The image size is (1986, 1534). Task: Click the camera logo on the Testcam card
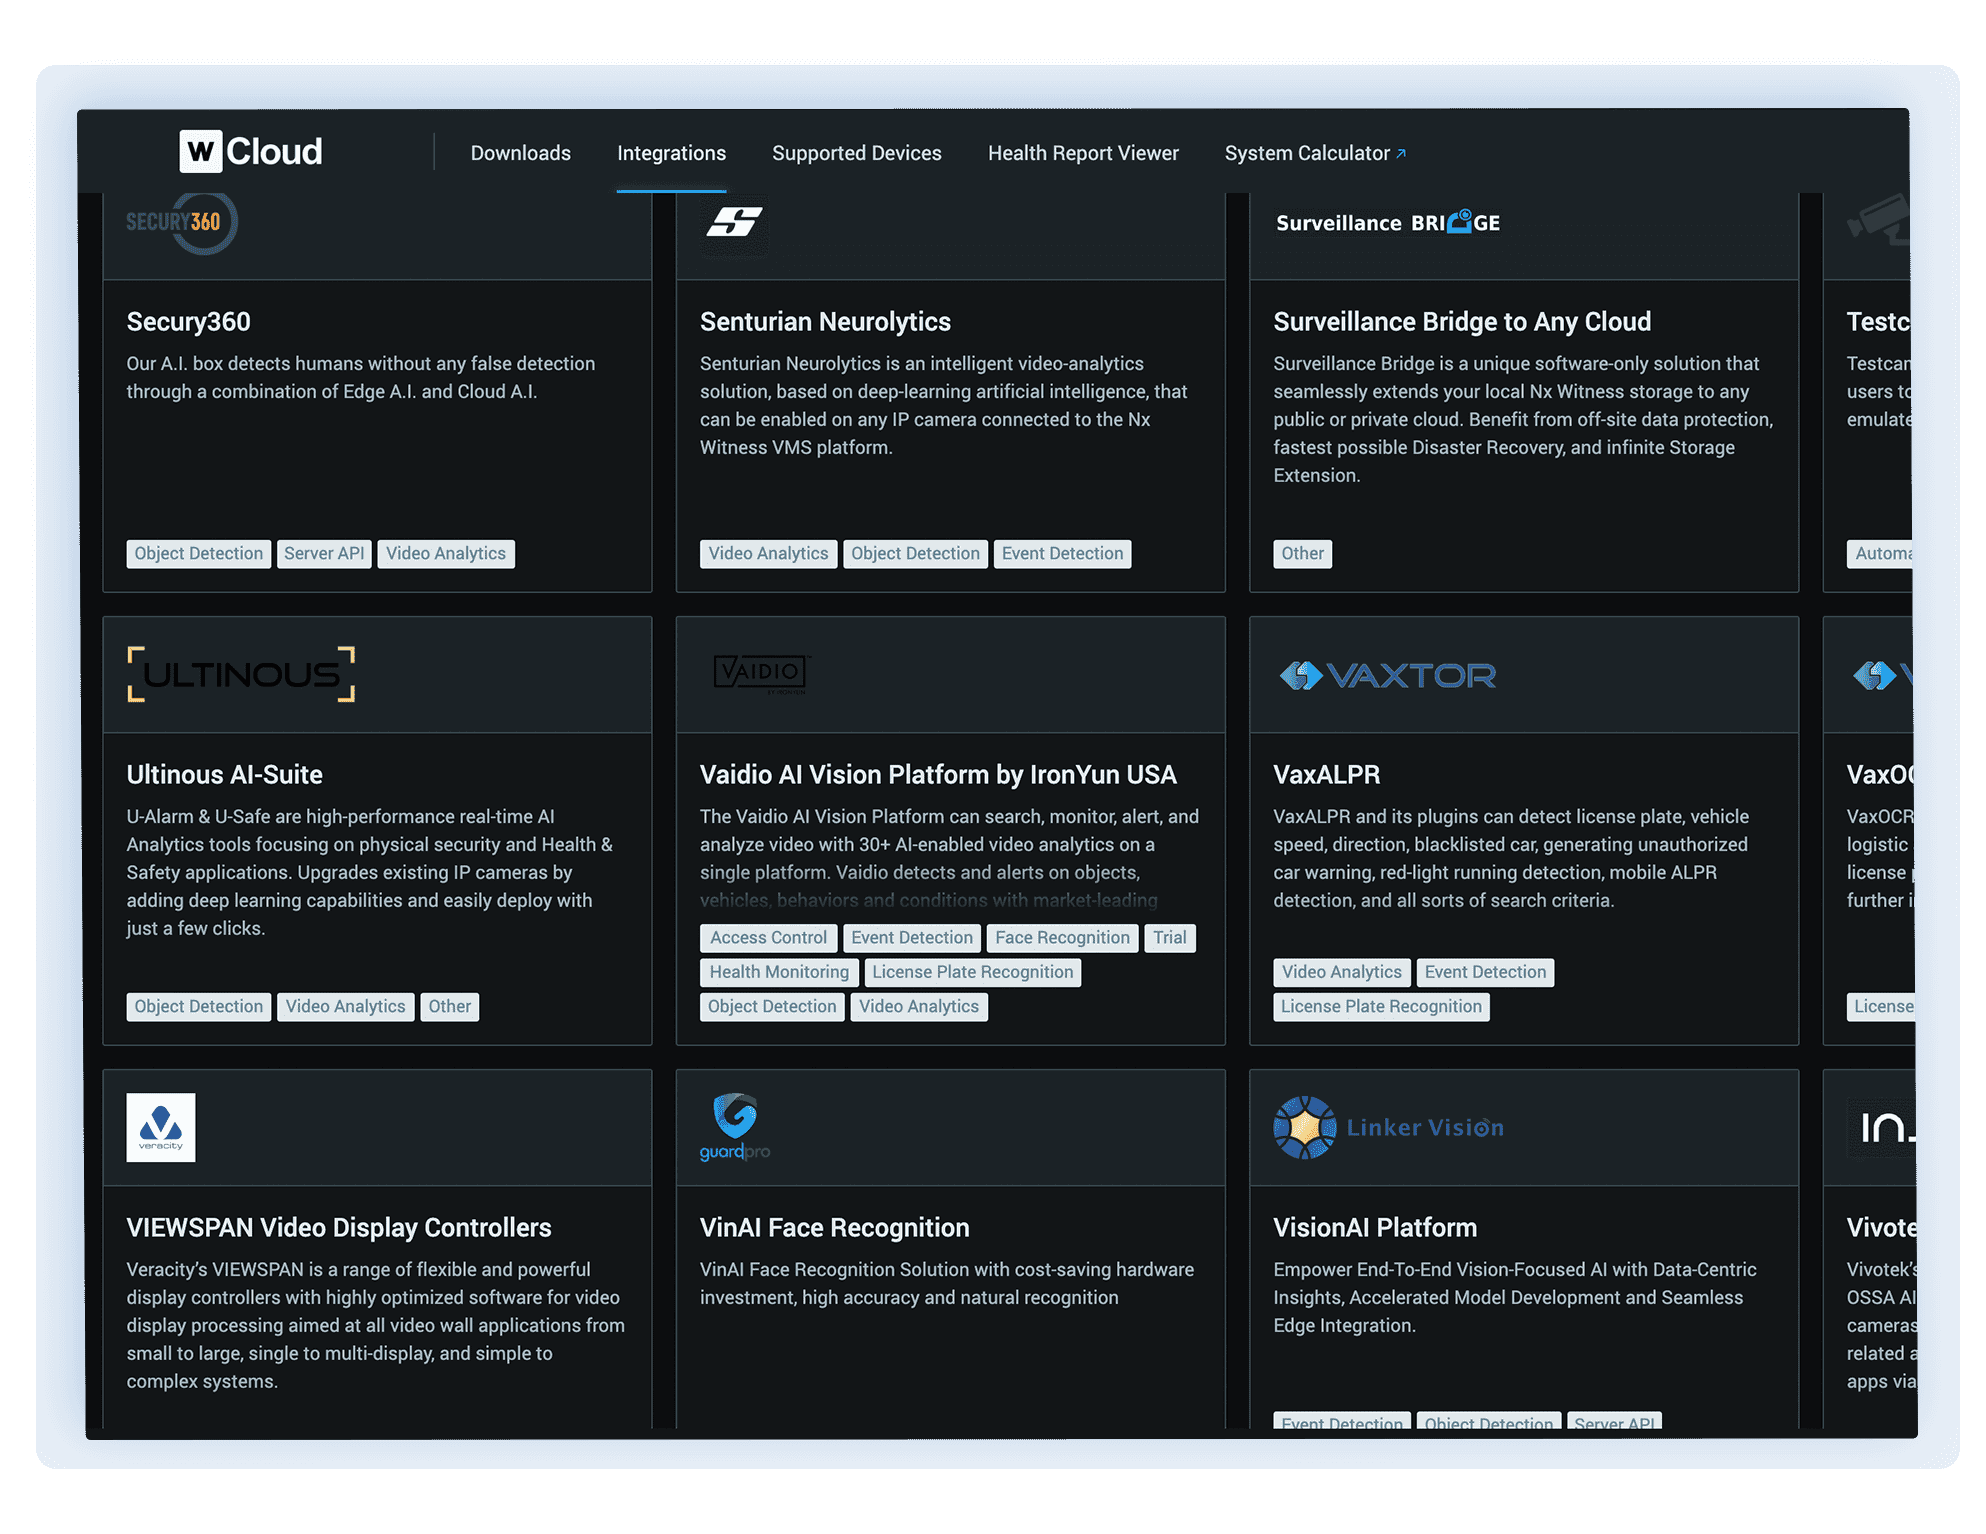click(x=1879, y=220)
